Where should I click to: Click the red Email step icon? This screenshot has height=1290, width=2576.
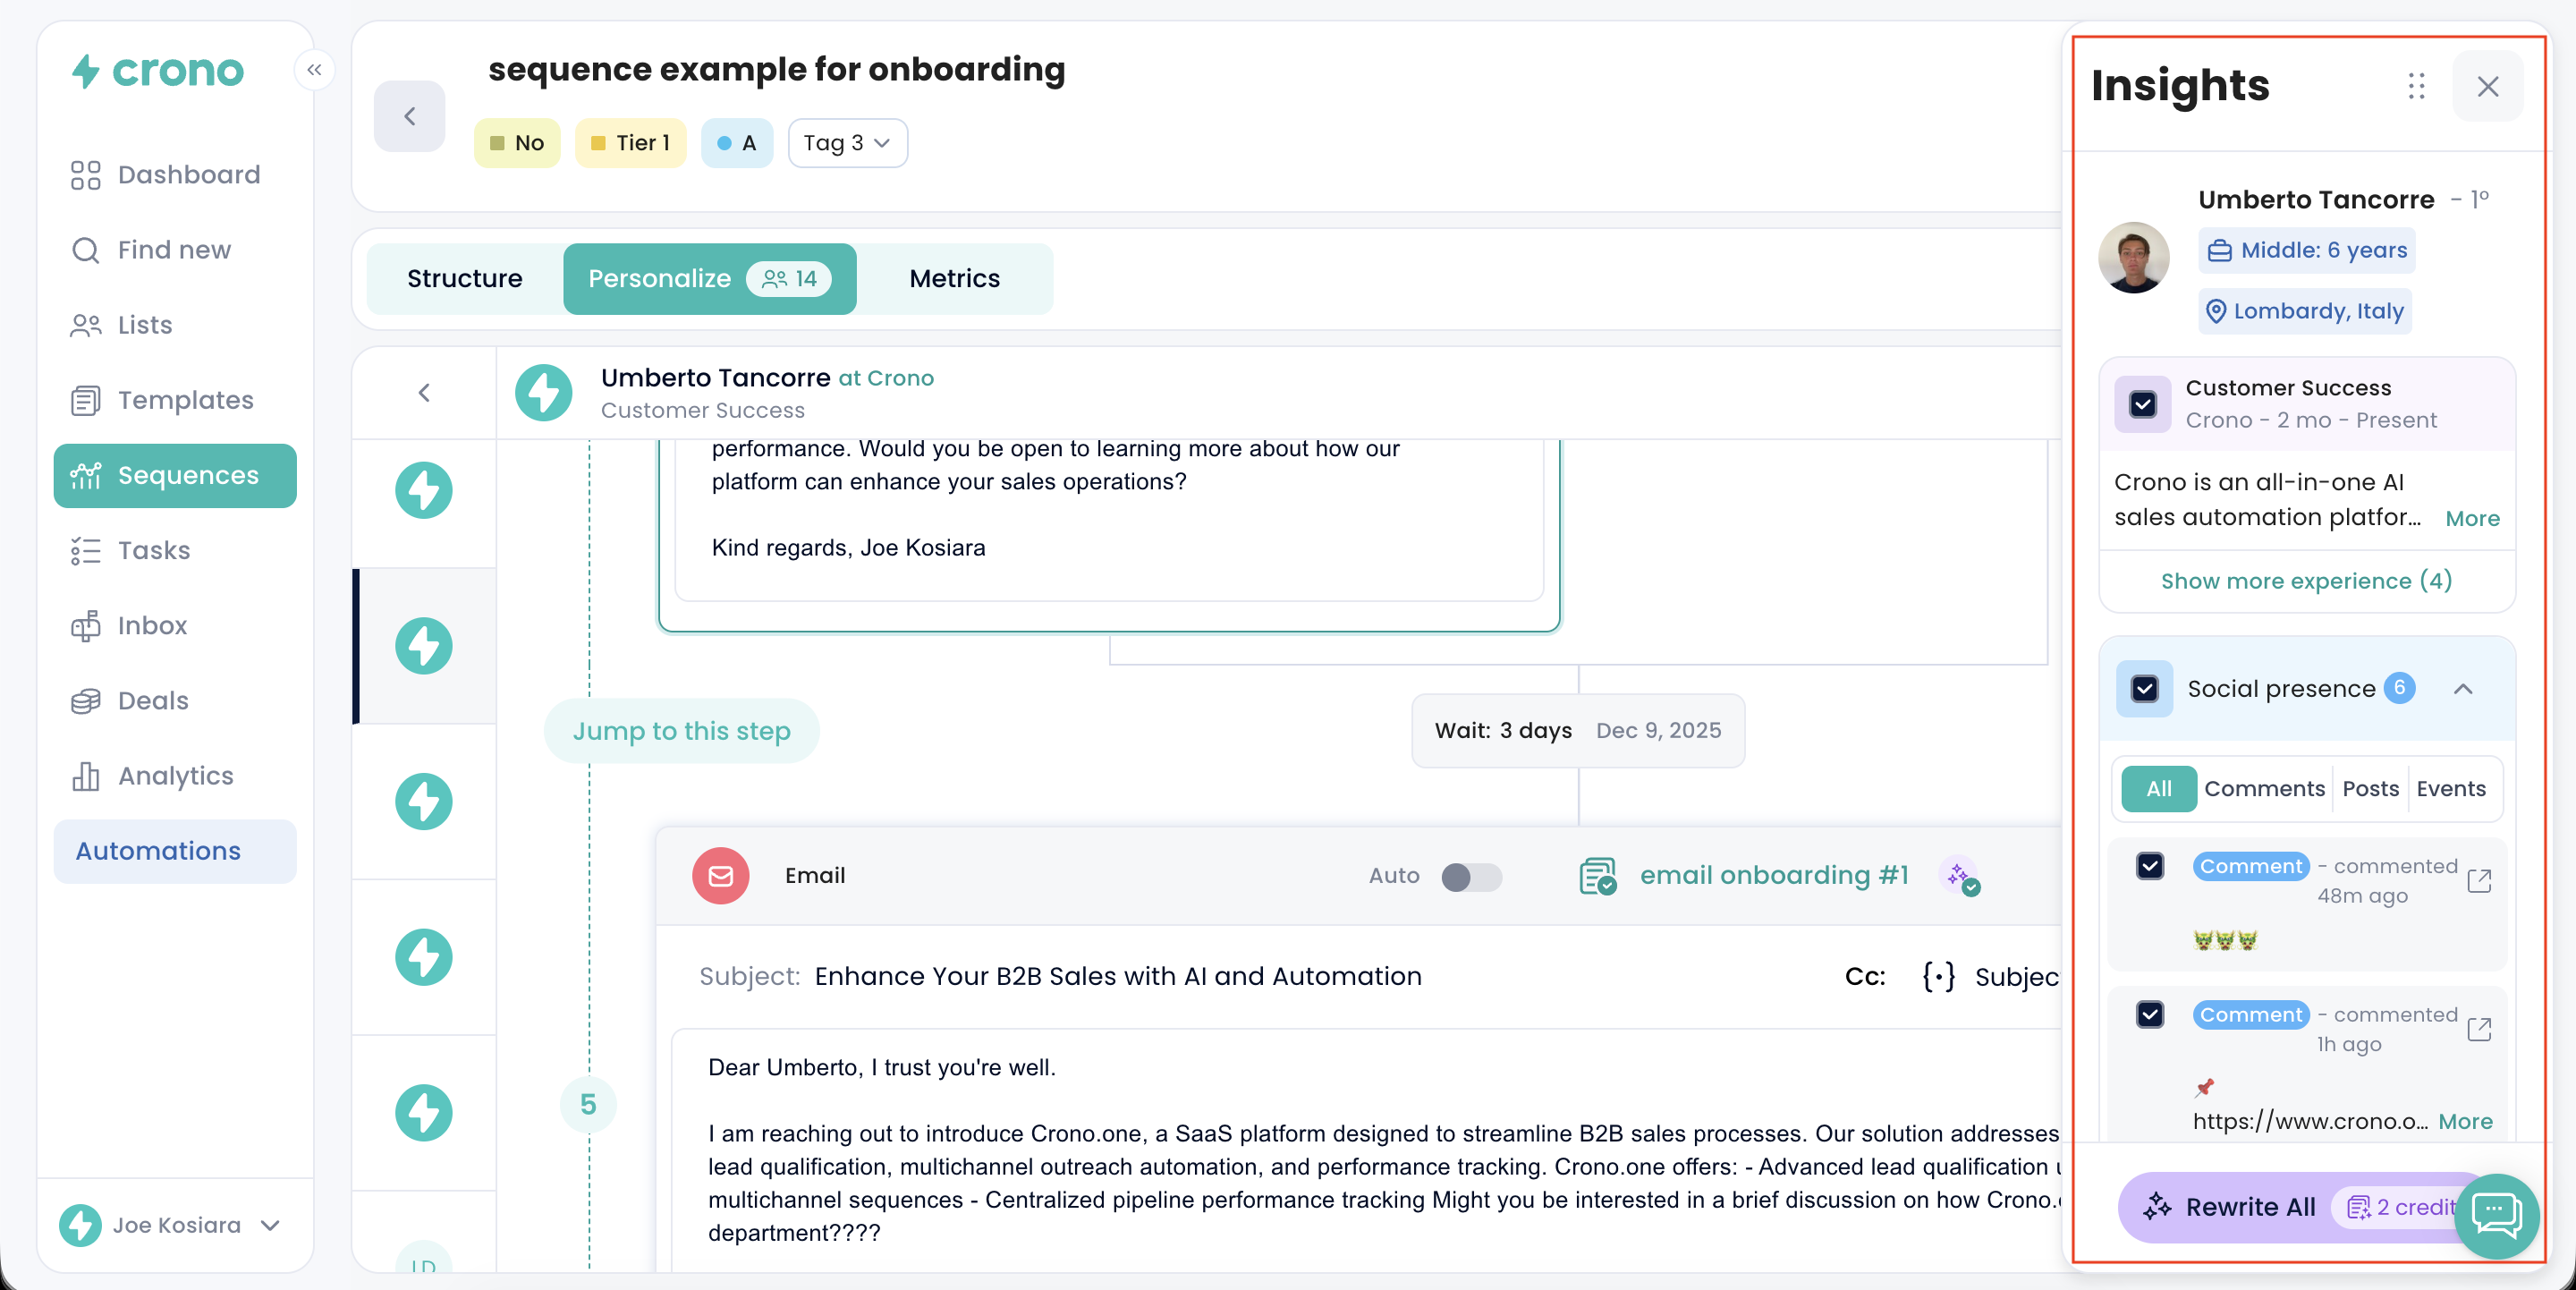720,875
